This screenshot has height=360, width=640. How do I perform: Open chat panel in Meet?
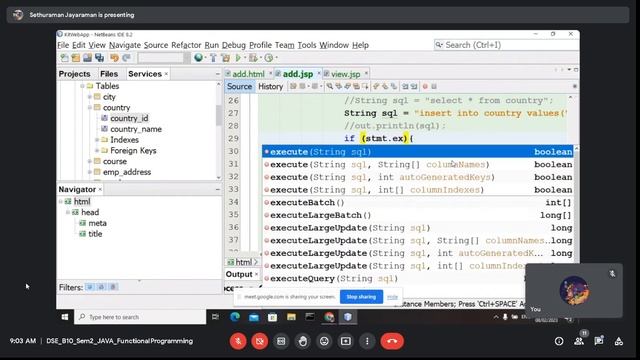pyautogui.click(x=599, y=341)
